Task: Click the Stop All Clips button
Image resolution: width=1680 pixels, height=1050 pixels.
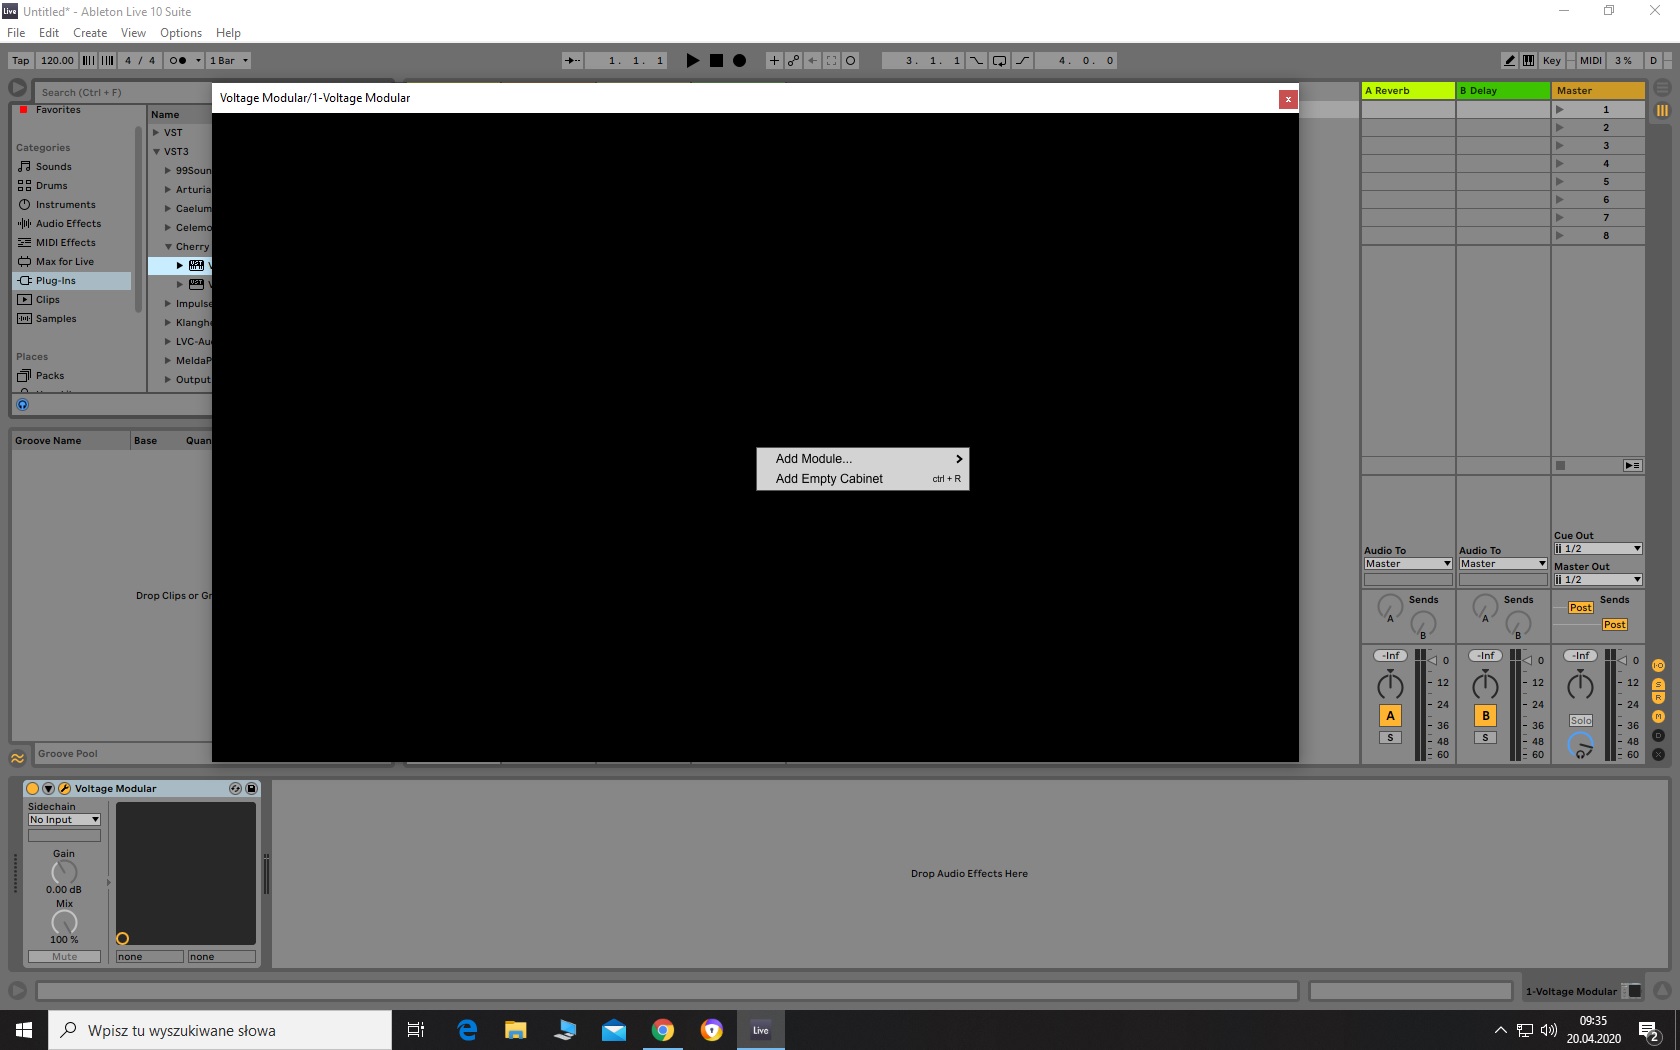Action: (1560, 465)
